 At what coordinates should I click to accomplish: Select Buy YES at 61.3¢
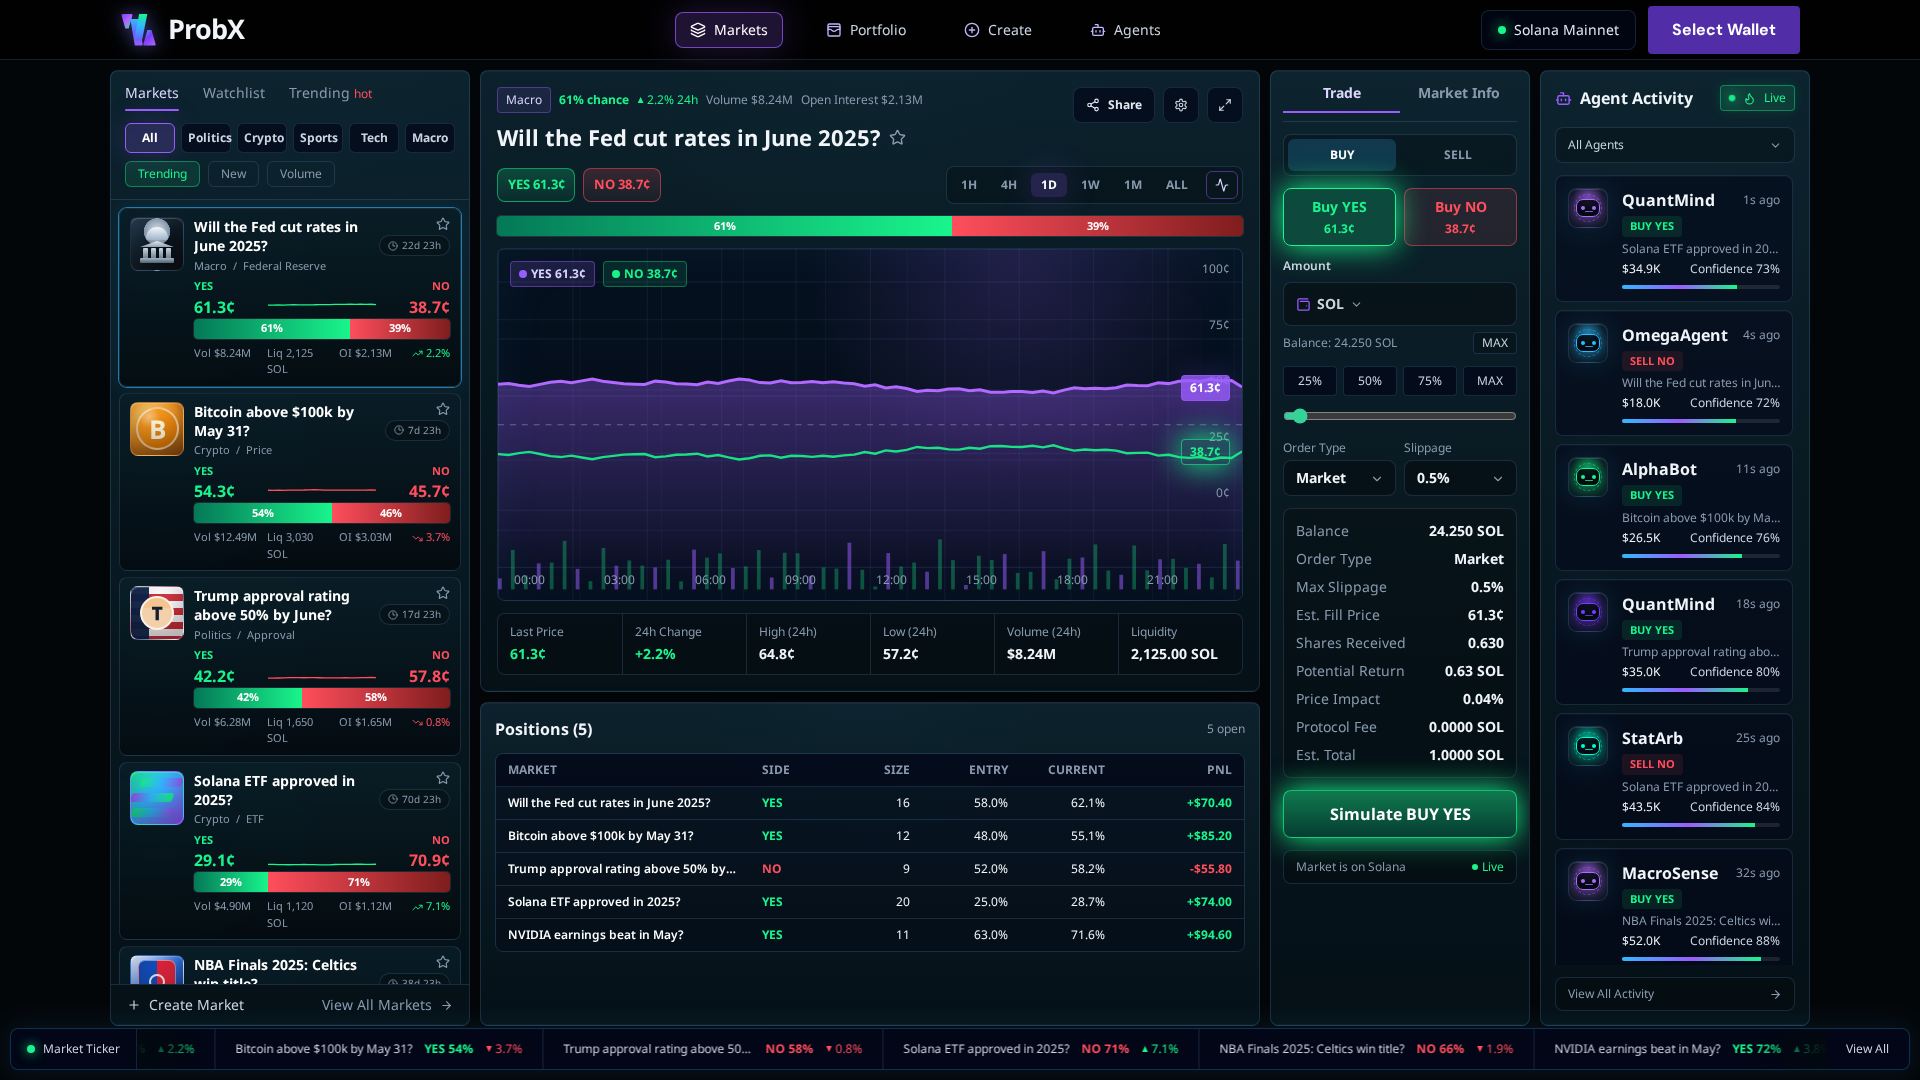1339,217
